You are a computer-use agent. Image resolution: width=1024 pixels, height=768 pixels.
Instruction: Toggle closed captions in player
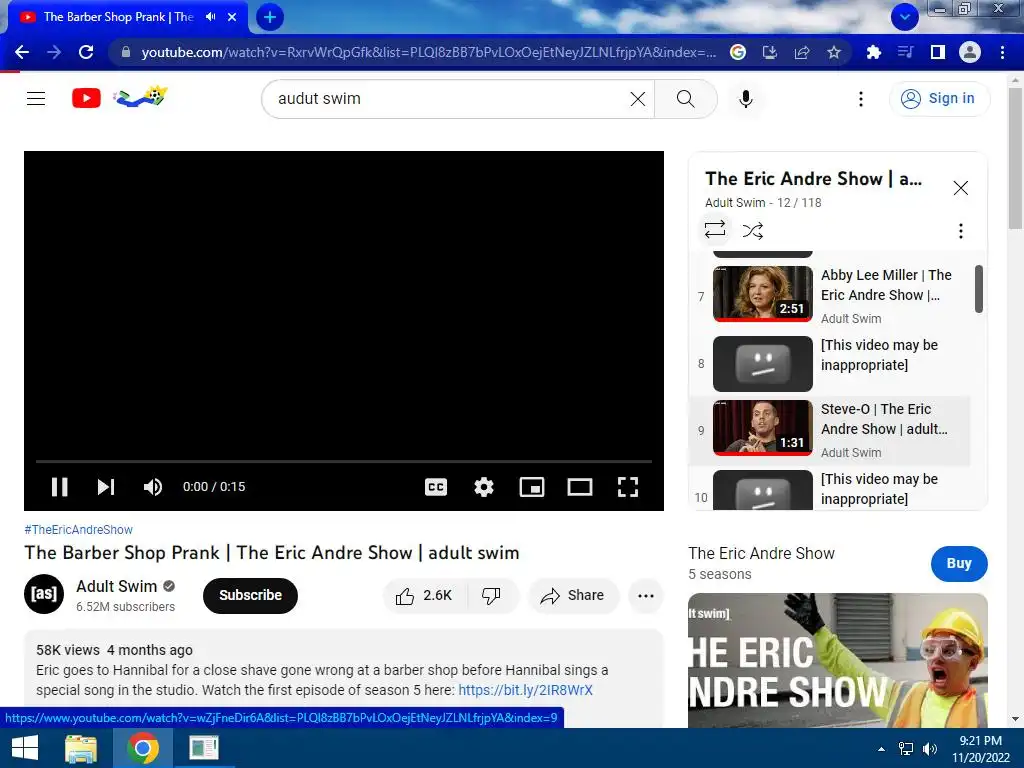pos(436,487)
